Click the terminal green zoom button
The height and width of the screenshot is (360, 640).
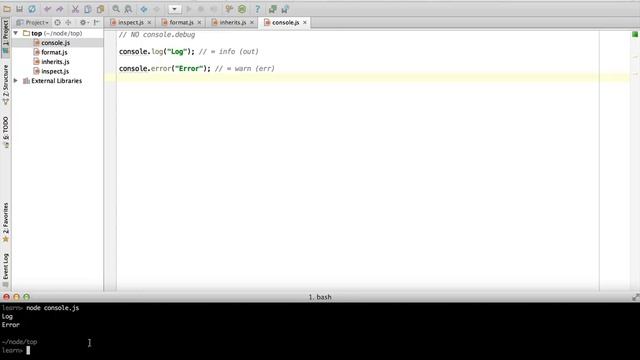point(27,297)
